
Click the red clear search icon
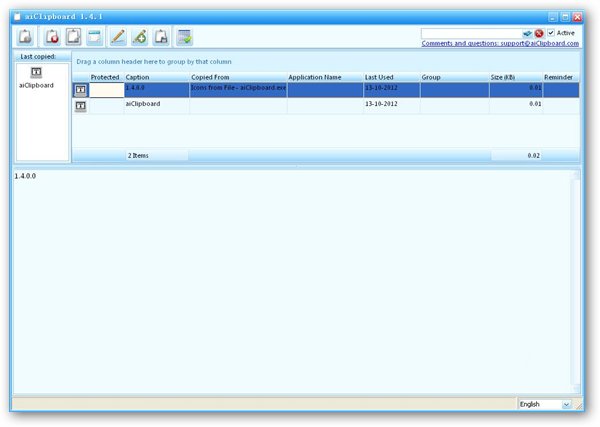pos(539,33)
